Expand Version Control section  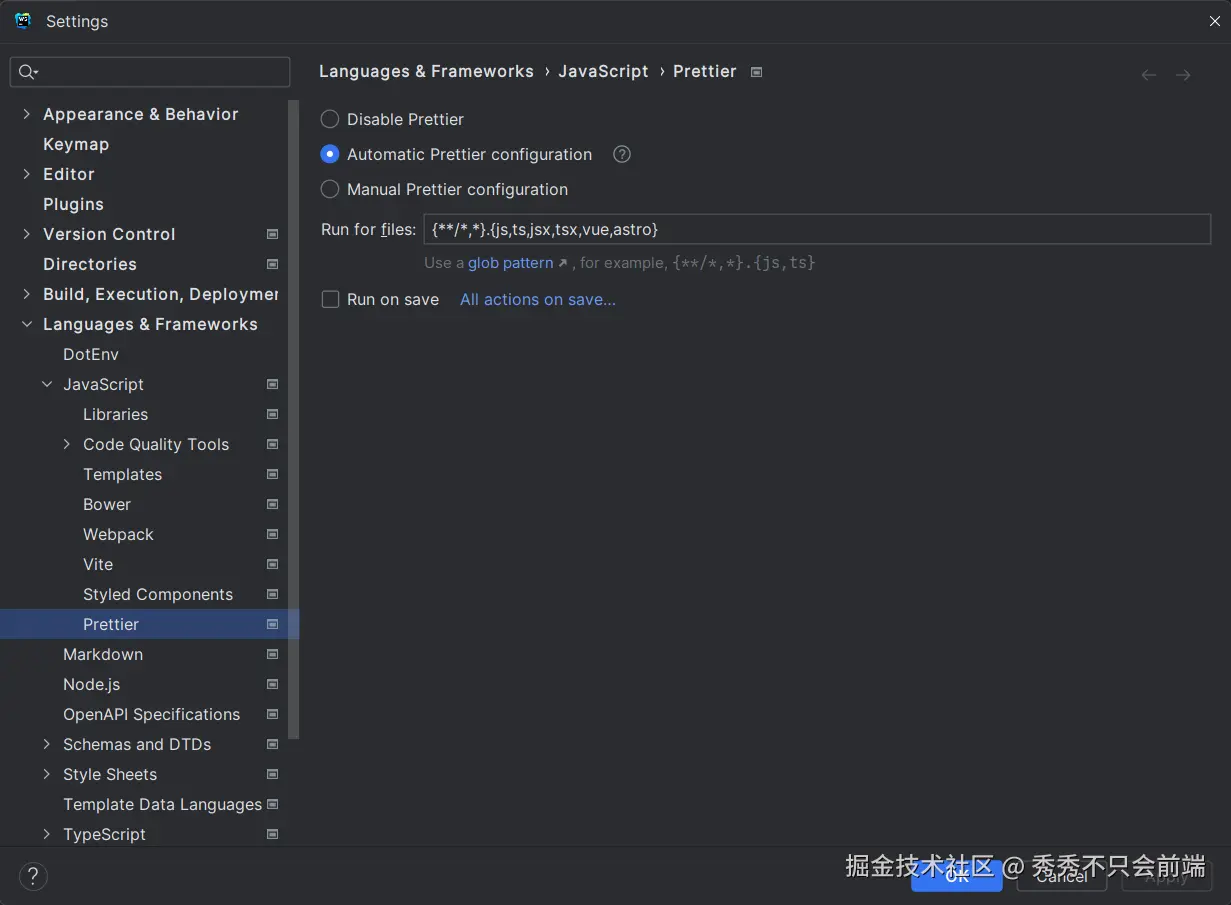point(26,234)
